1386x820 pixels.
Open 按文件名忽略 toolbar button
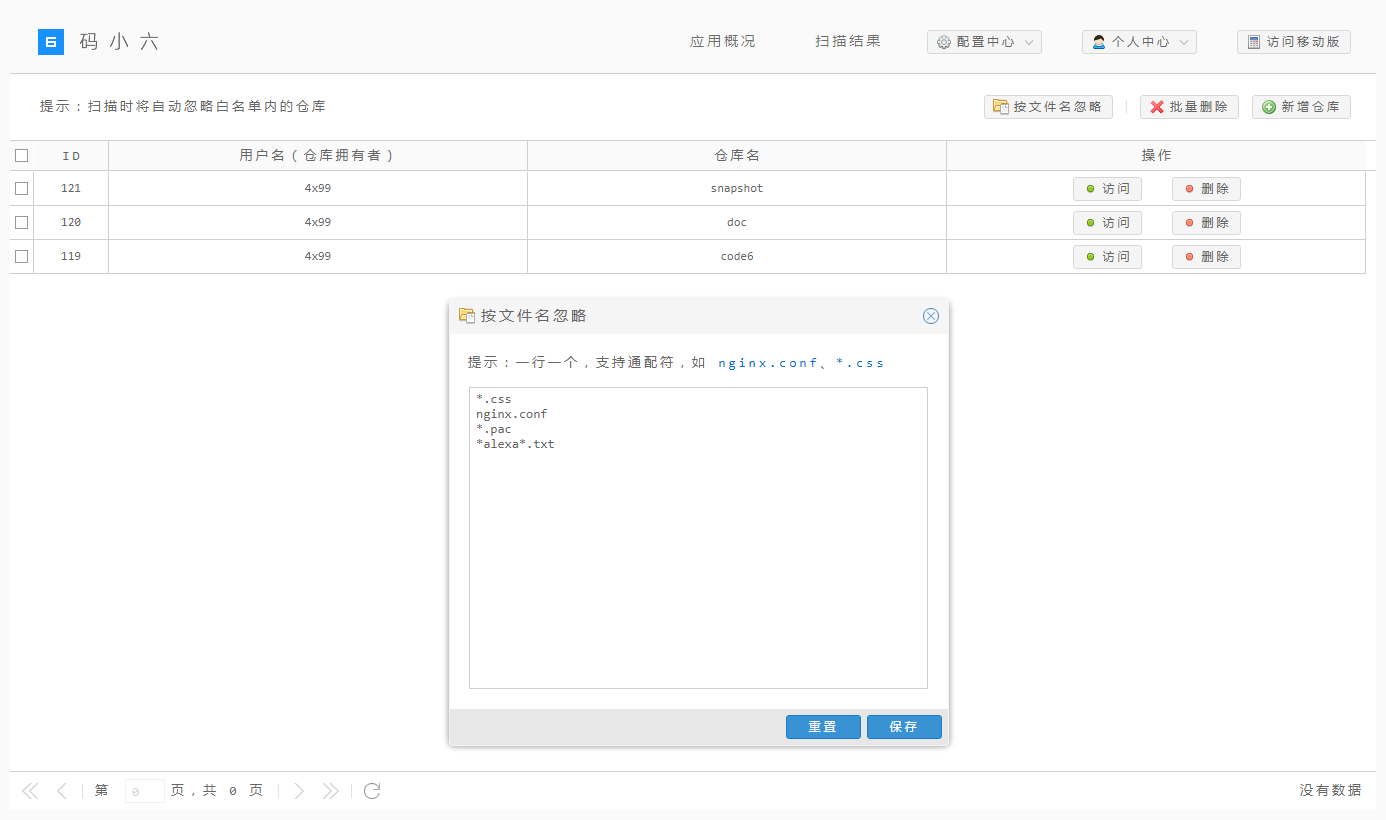(x=1048, y=107)
